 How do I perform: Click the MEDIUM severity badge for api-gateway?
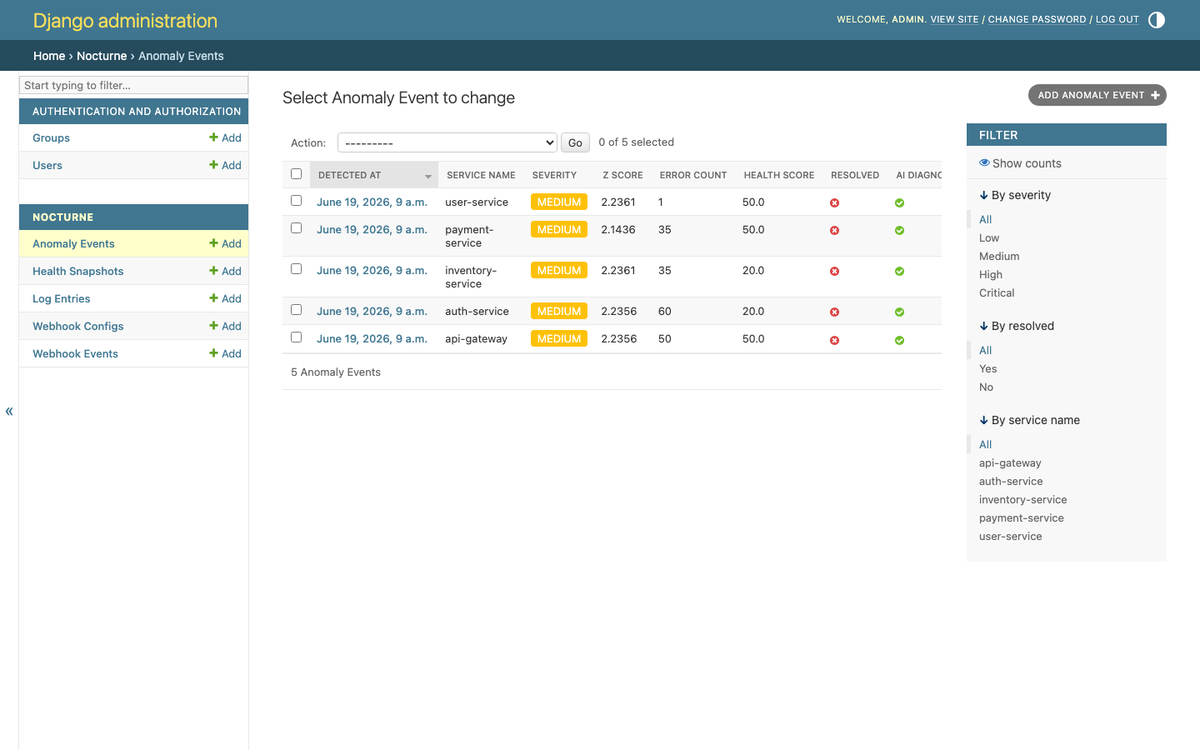559,339
